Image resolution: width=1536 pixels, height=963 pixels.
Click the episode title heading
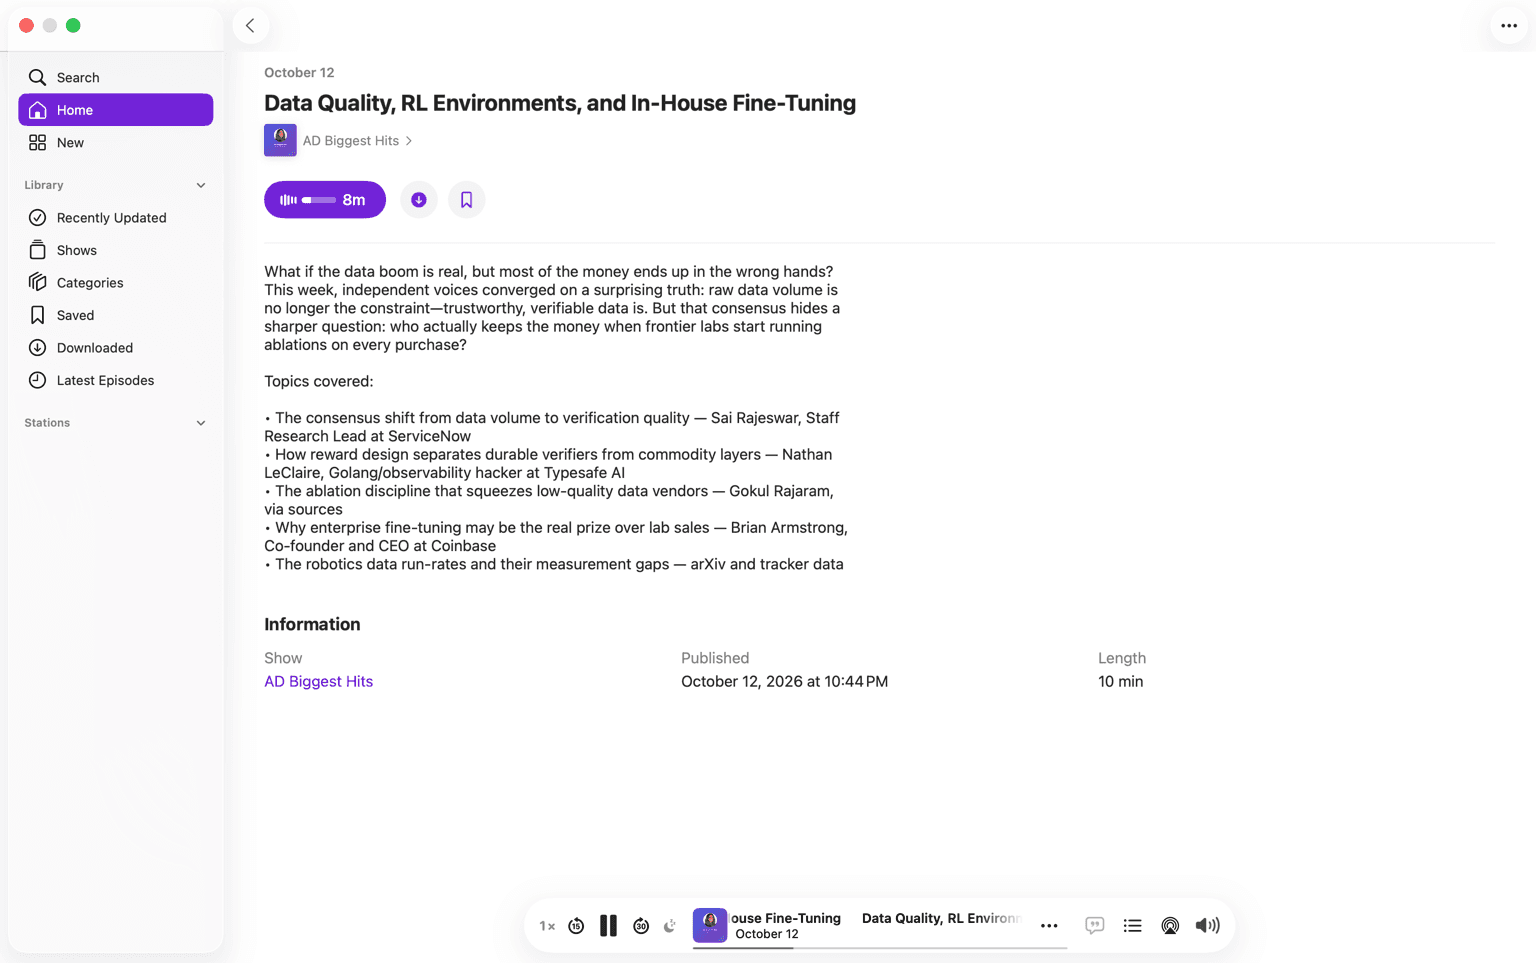pyautogui.click(x=560, y=103)
